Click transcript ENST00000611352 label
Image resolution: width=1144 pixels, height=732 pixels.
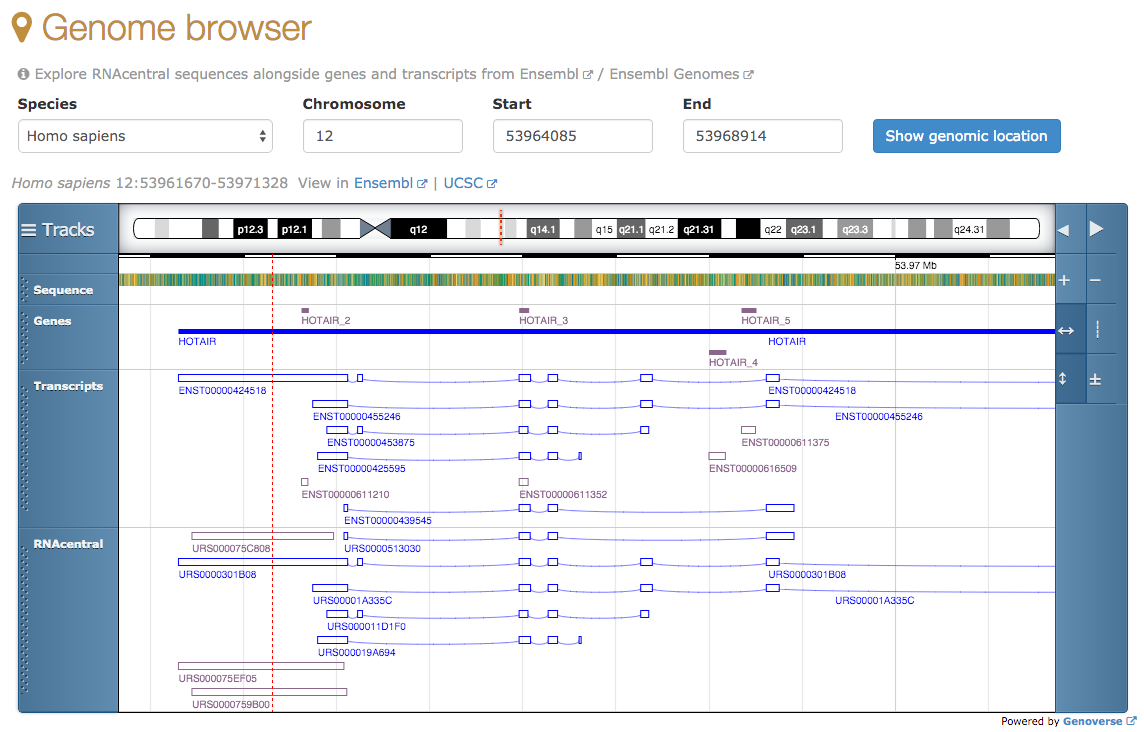563,494
